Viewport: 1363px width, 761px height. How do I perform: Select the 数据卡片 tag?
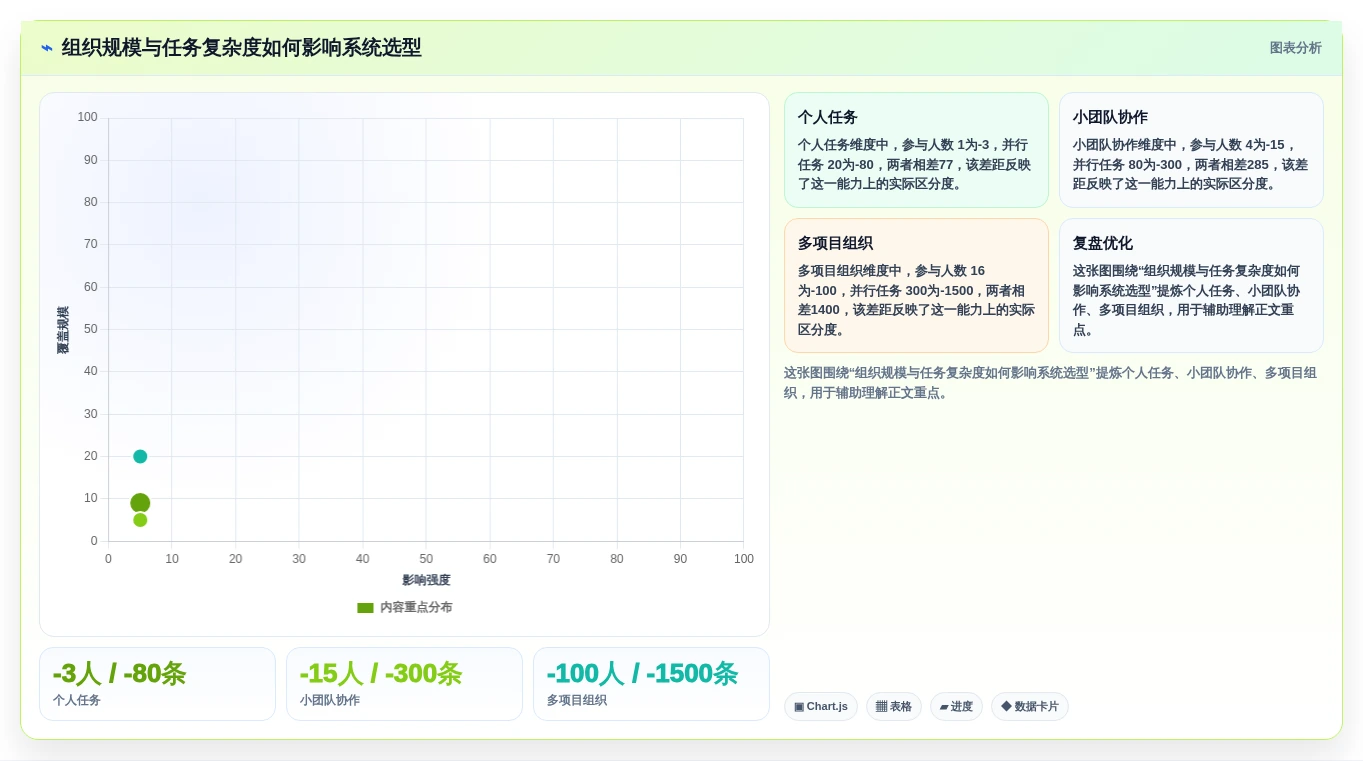(x=1030, y=707)
